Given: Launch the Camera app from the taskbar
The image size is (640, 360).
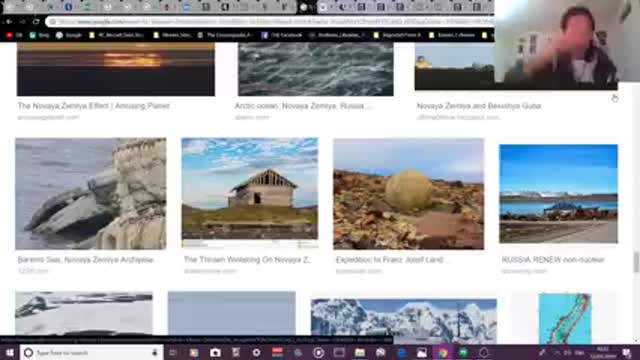Looking at the screenshot, I should pyautogui.click(x=215, y=353).
